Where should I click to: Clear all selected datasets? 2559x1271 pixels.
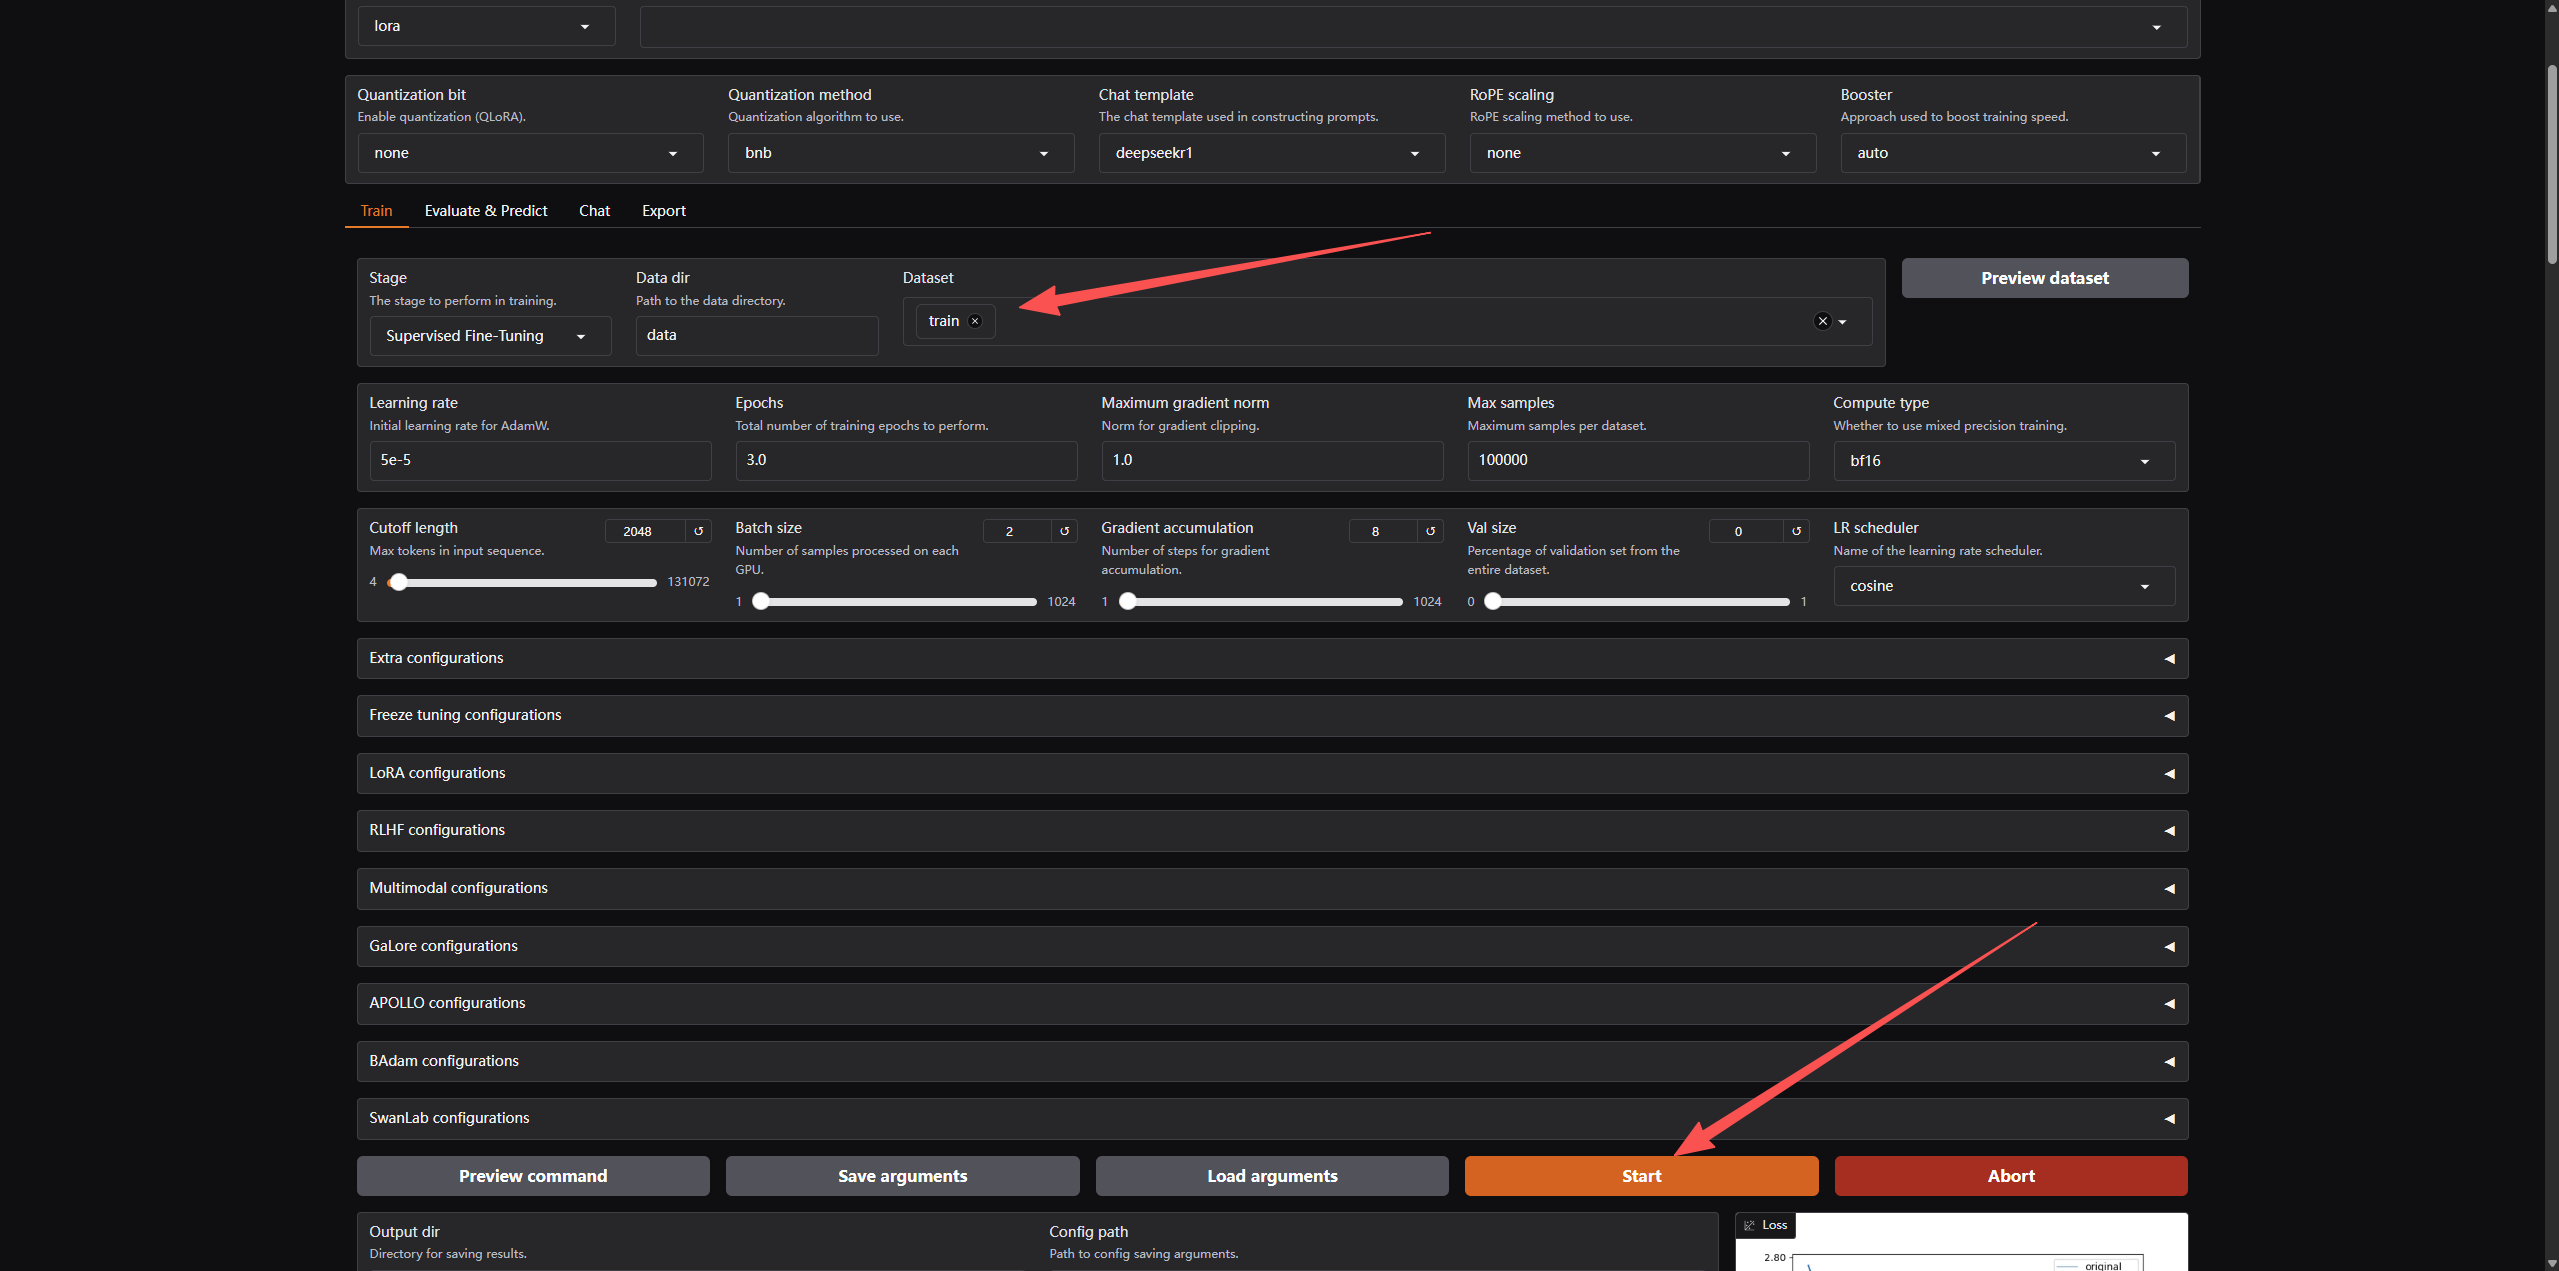(1822, 321)
